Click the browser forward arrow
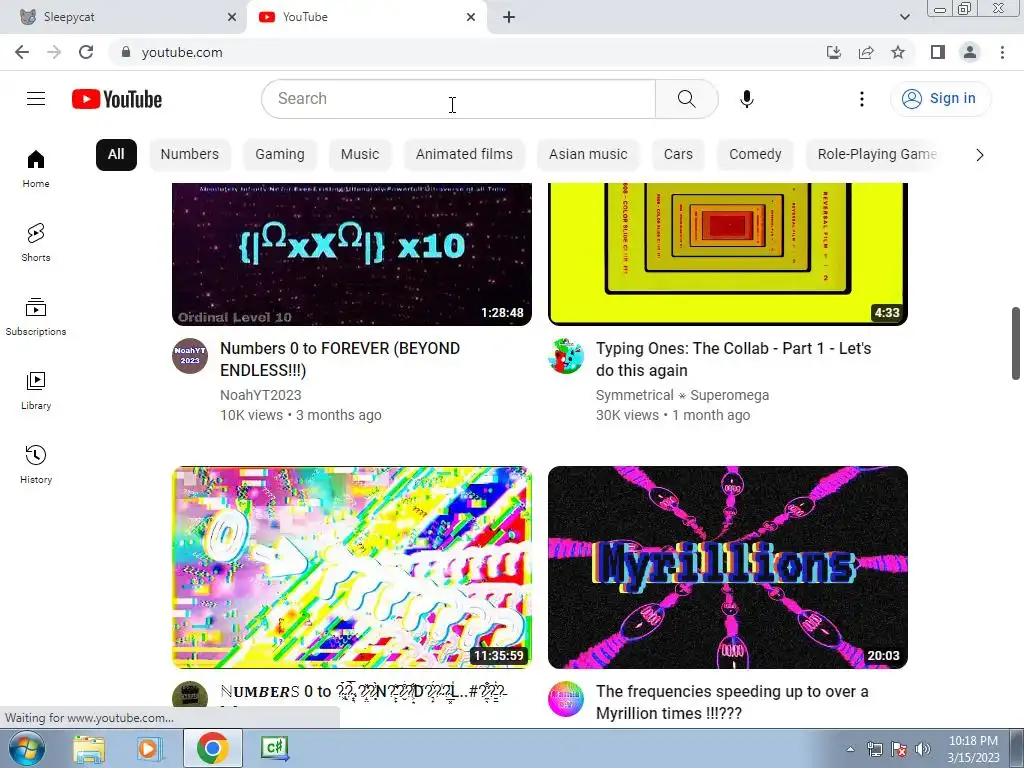 click(x=54, y=52)
